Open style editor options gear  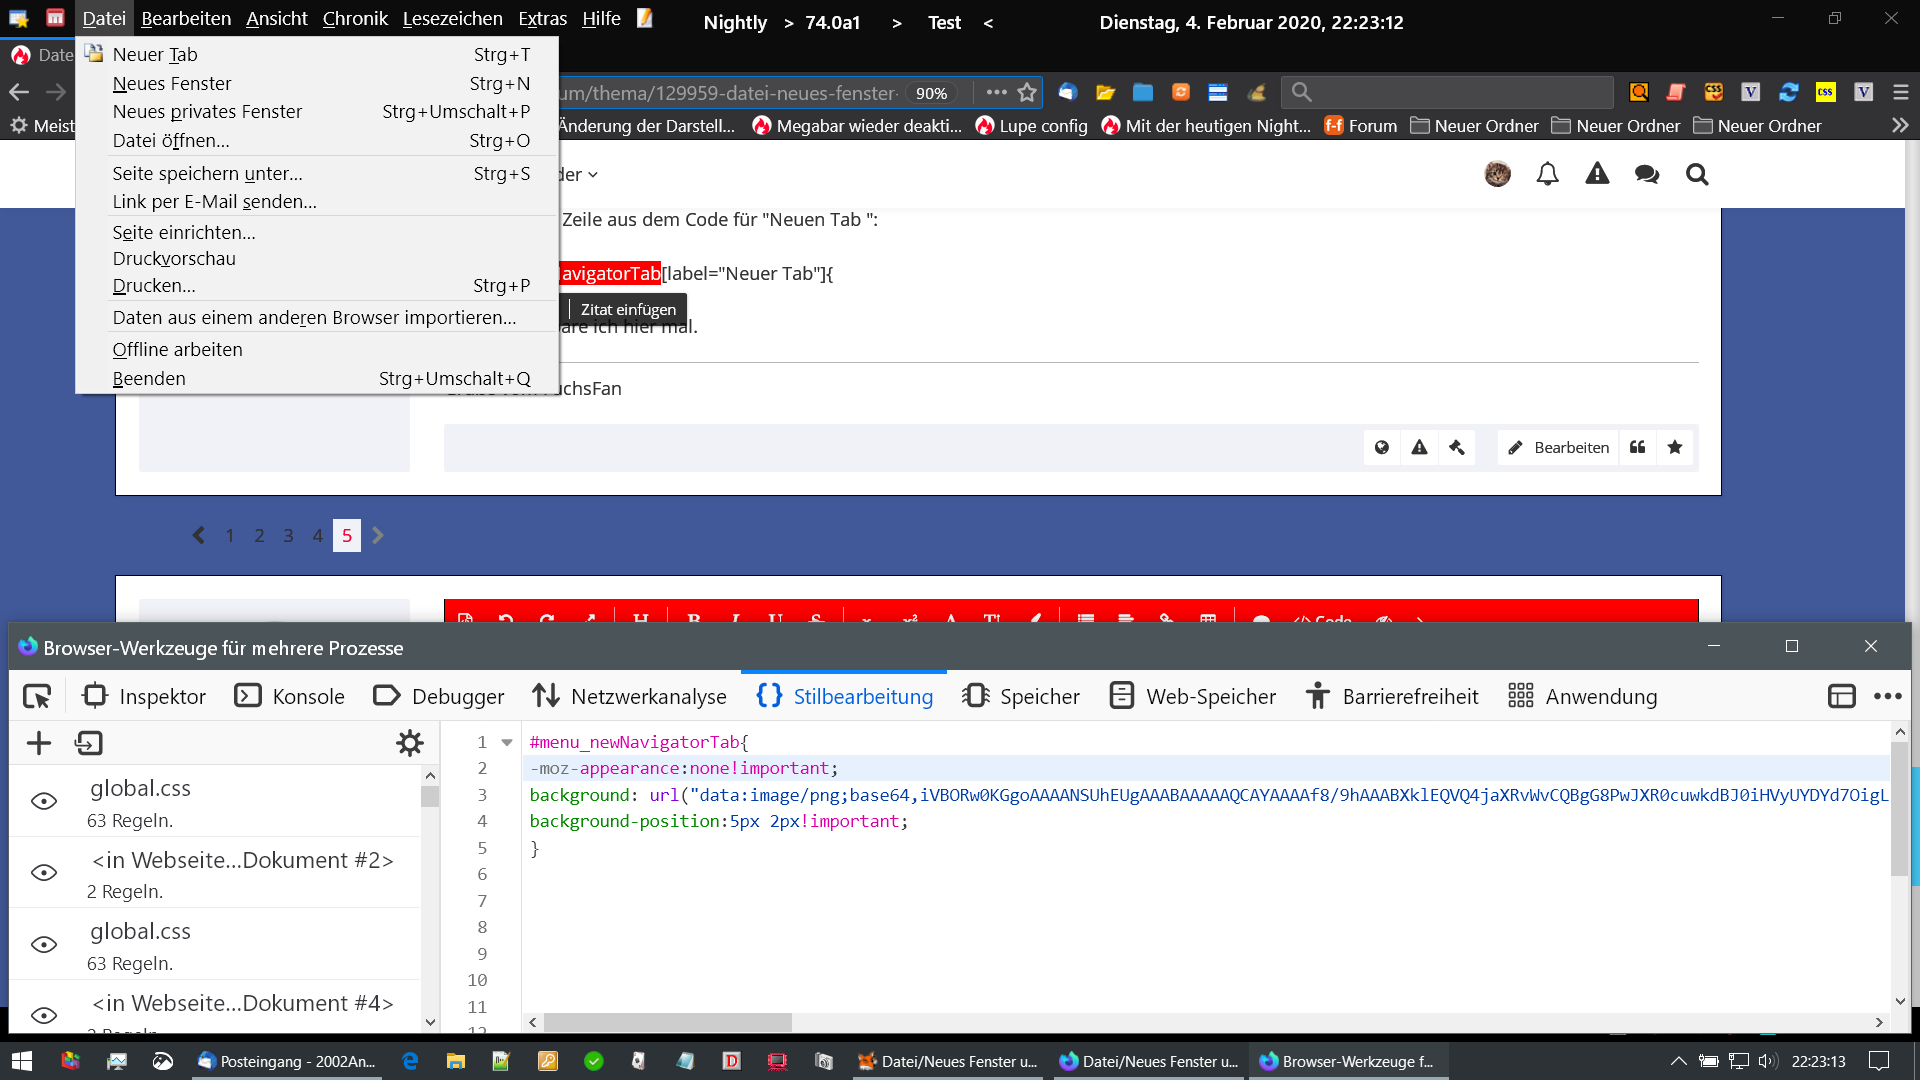click(x=409, y=743)
